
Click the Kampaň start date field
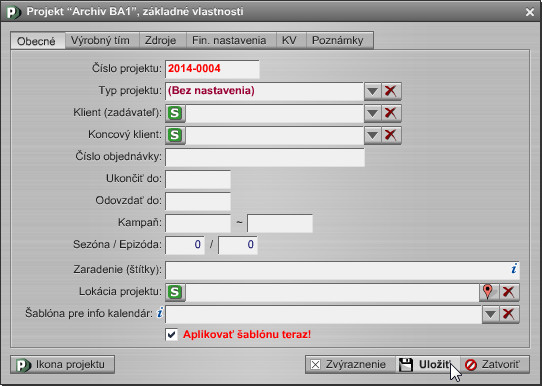tap(198, 223)
